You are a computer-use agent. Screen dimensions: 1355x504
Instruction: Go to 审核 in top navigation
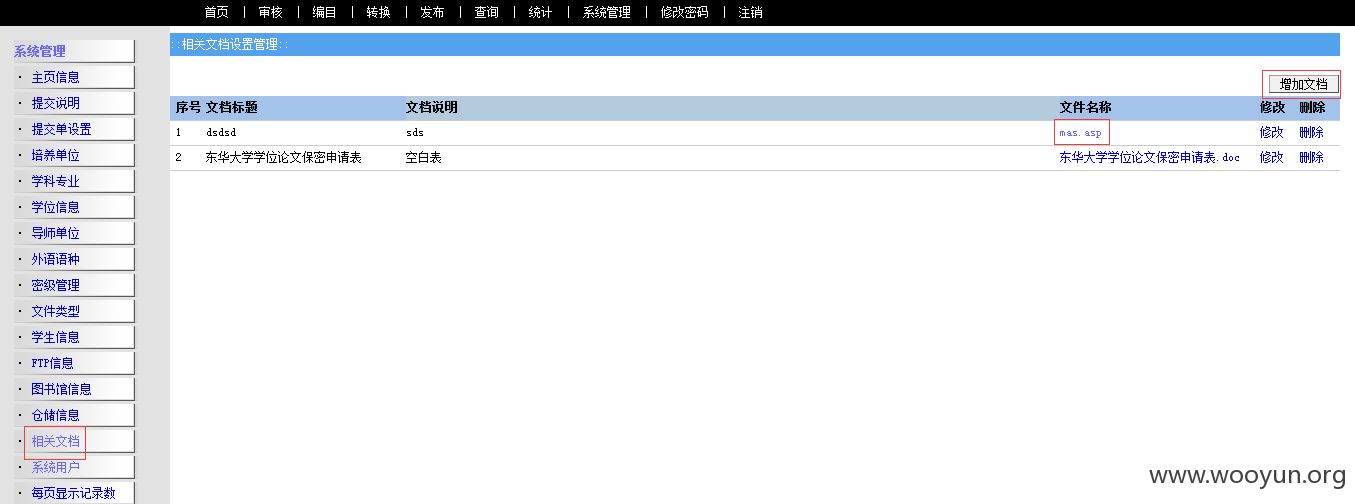[x=270, y=12]
